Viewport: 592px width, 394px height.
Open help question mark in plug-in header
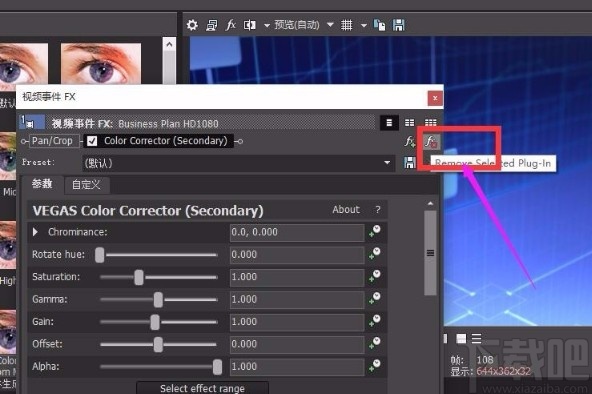click(378, 209)
